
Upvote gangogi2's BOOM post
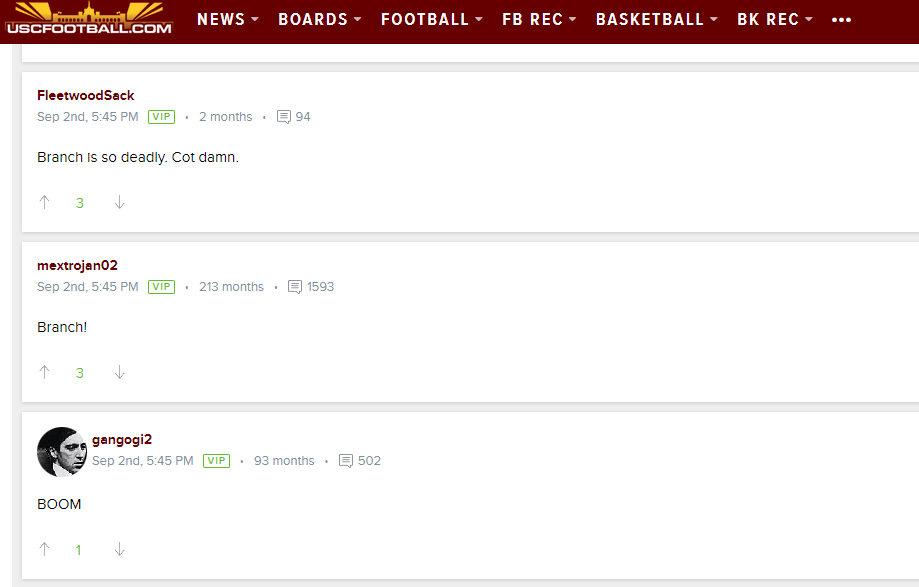[45, 549]
